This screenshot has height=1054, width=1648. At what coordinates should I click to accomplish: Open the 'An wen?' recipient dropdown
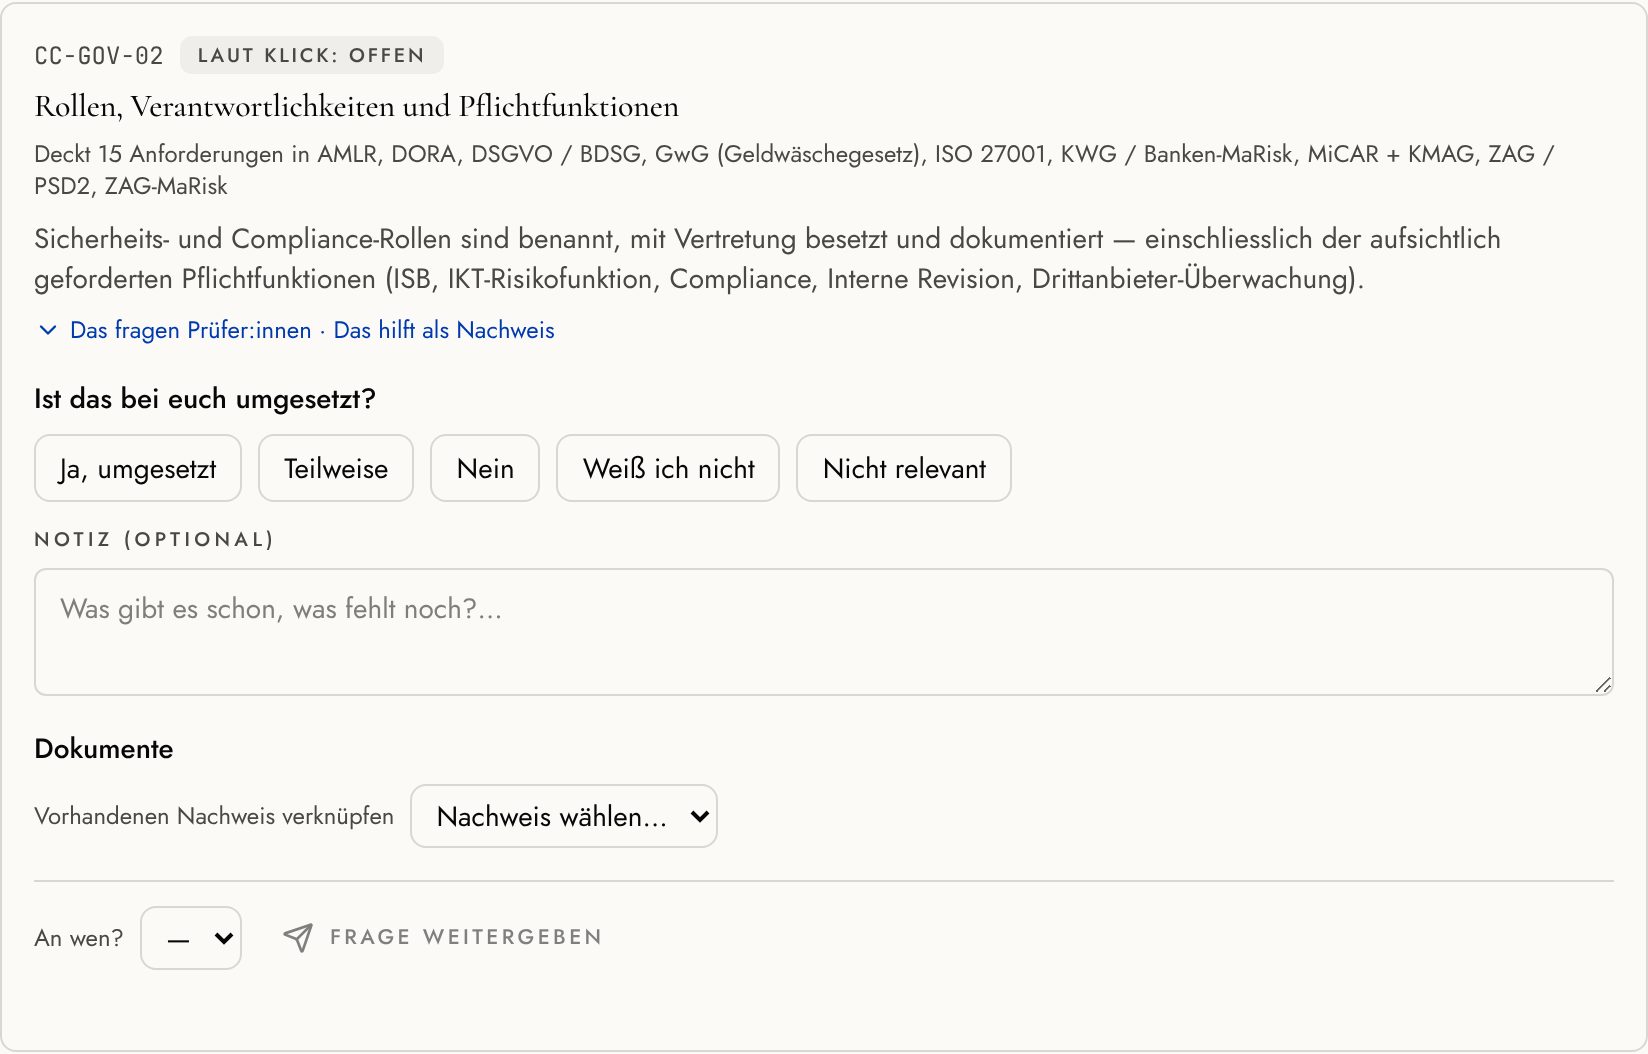coord(191,938)
